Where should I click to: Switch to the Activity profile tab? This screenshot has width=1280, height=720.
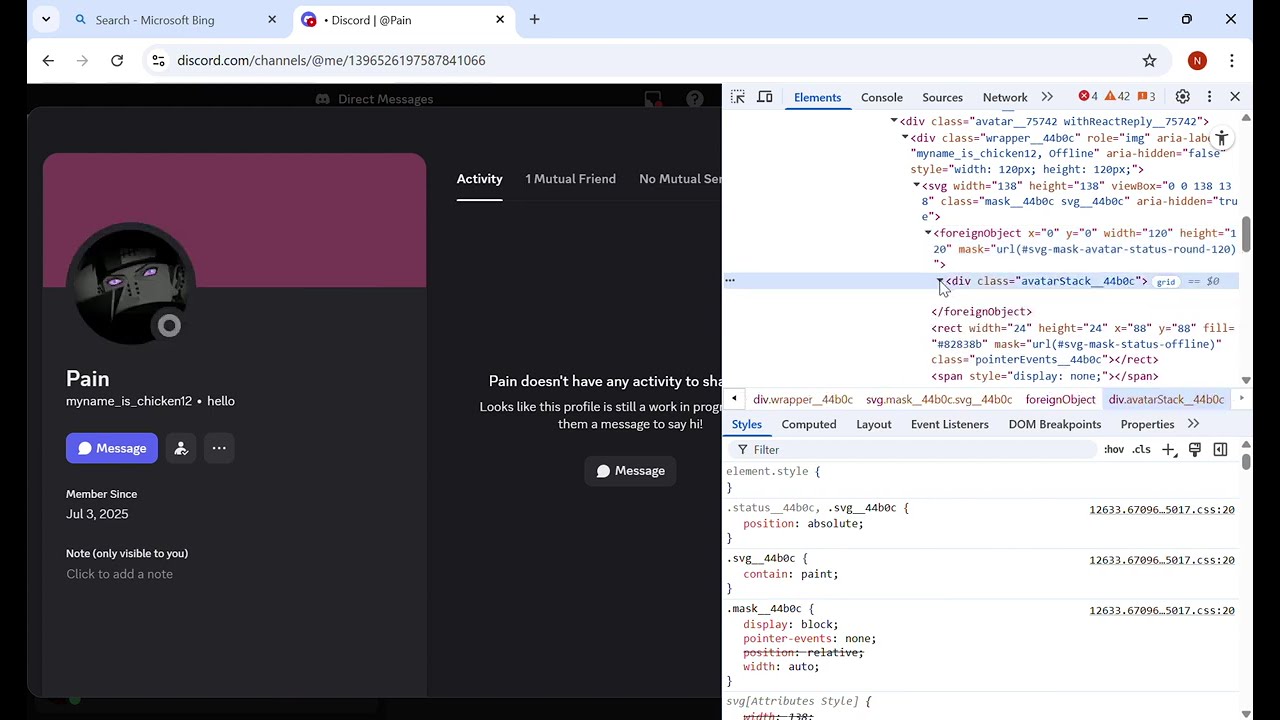click(x=479, y=179)
